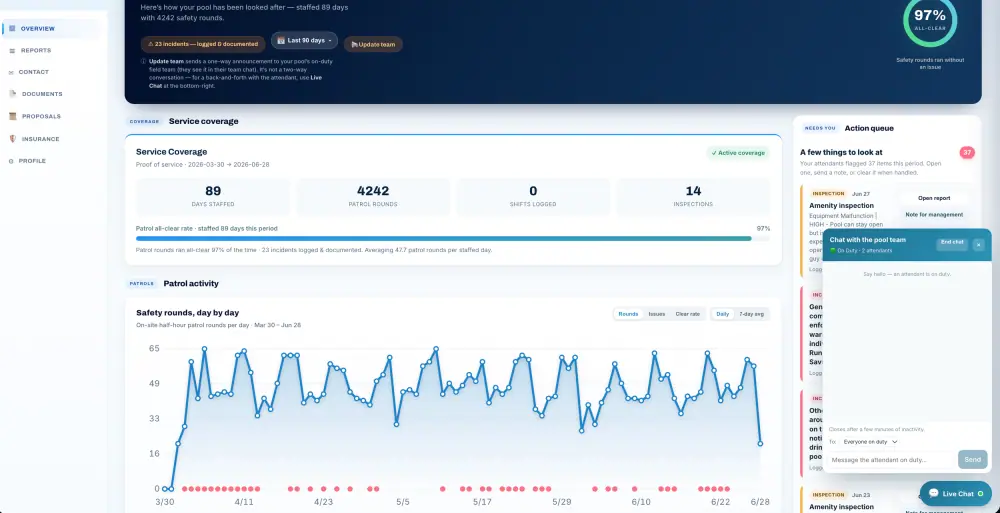Click the Insurance shield icon
The height and width of the screenshot is (513, 1000).
coord(13,138)
